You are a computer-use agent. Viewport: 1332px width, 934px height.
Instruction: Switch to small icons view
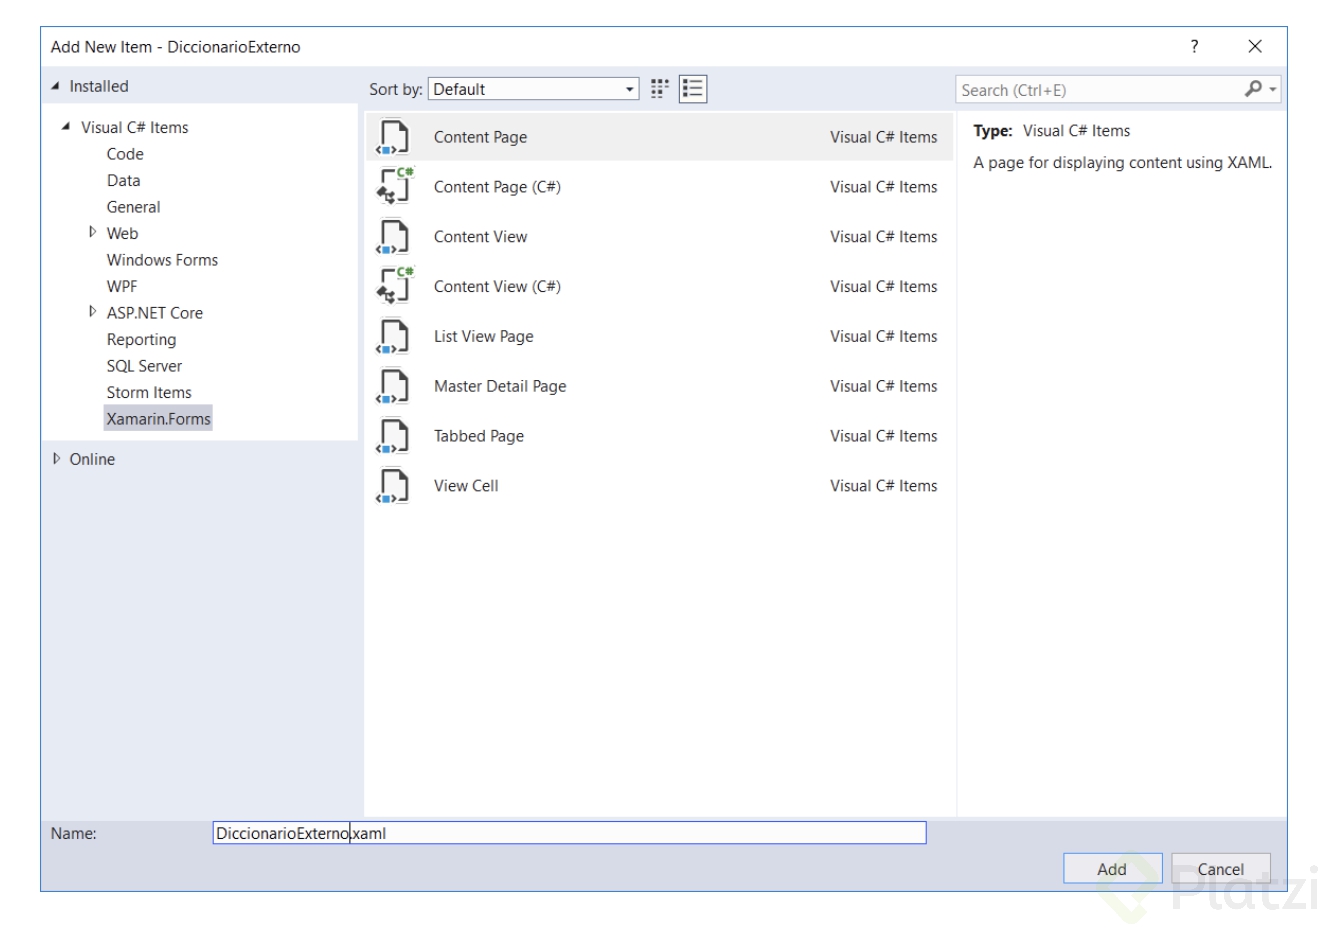tap(660, 89)
